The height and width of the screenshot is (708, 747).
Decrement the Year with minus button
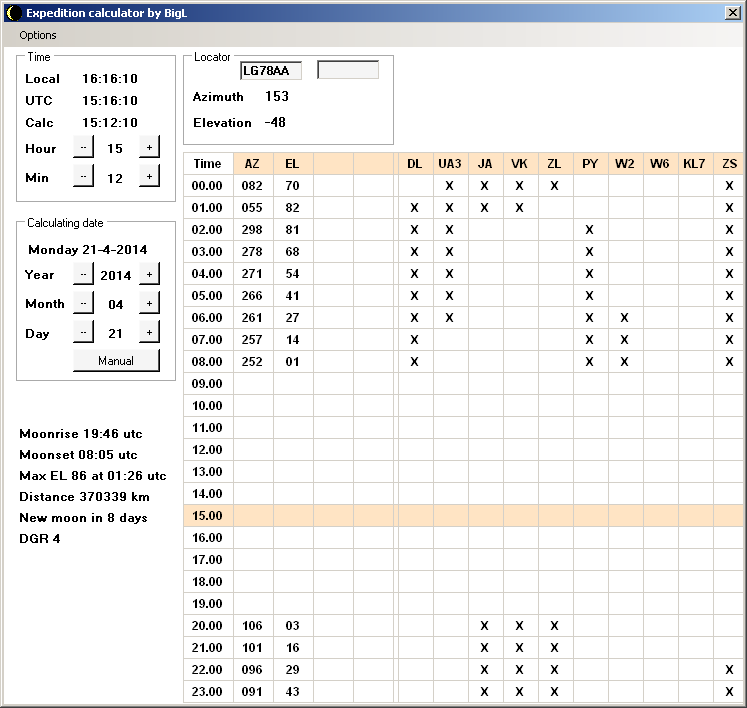(83, 275)
